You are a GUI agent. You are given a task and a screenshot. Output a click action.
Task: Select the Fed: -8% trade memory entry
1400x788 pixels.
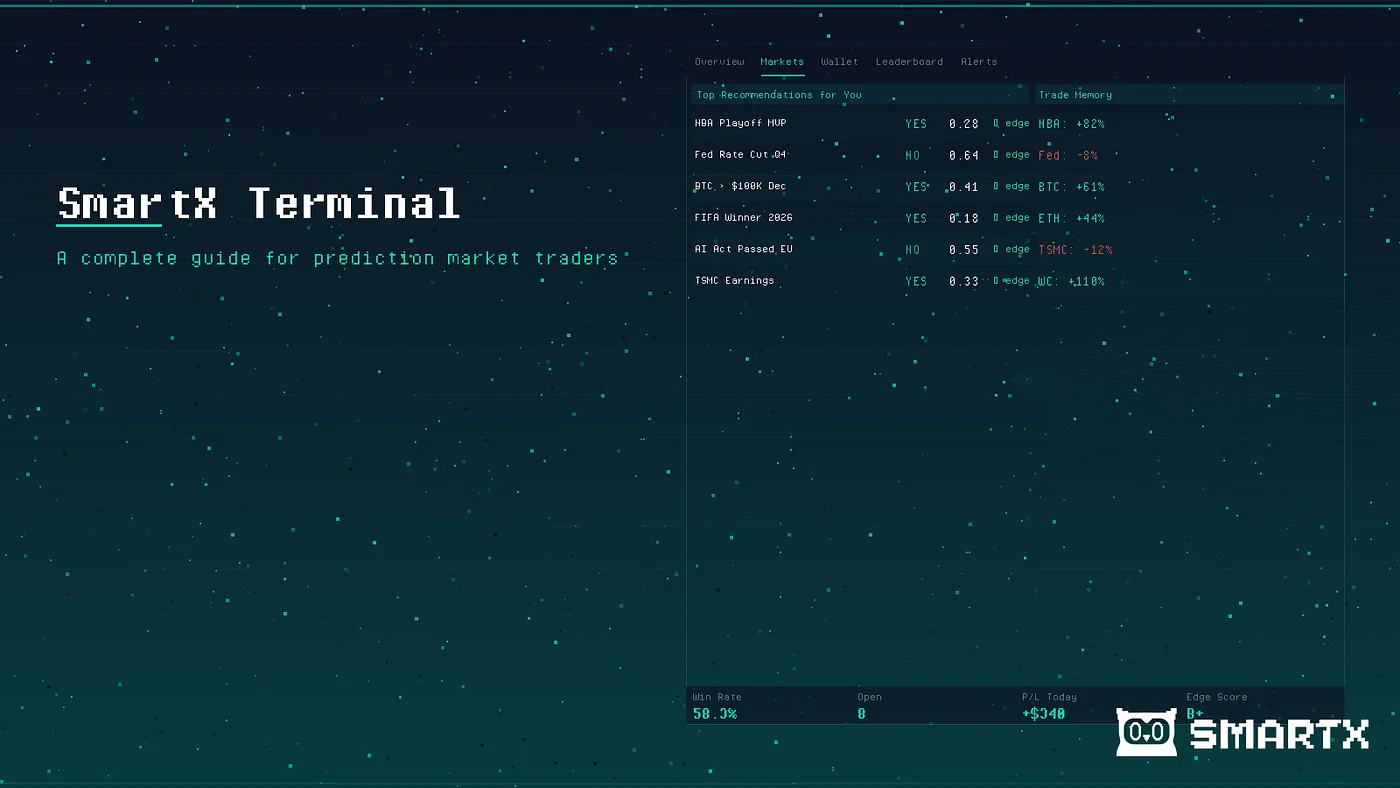(x=1068, y=156)
